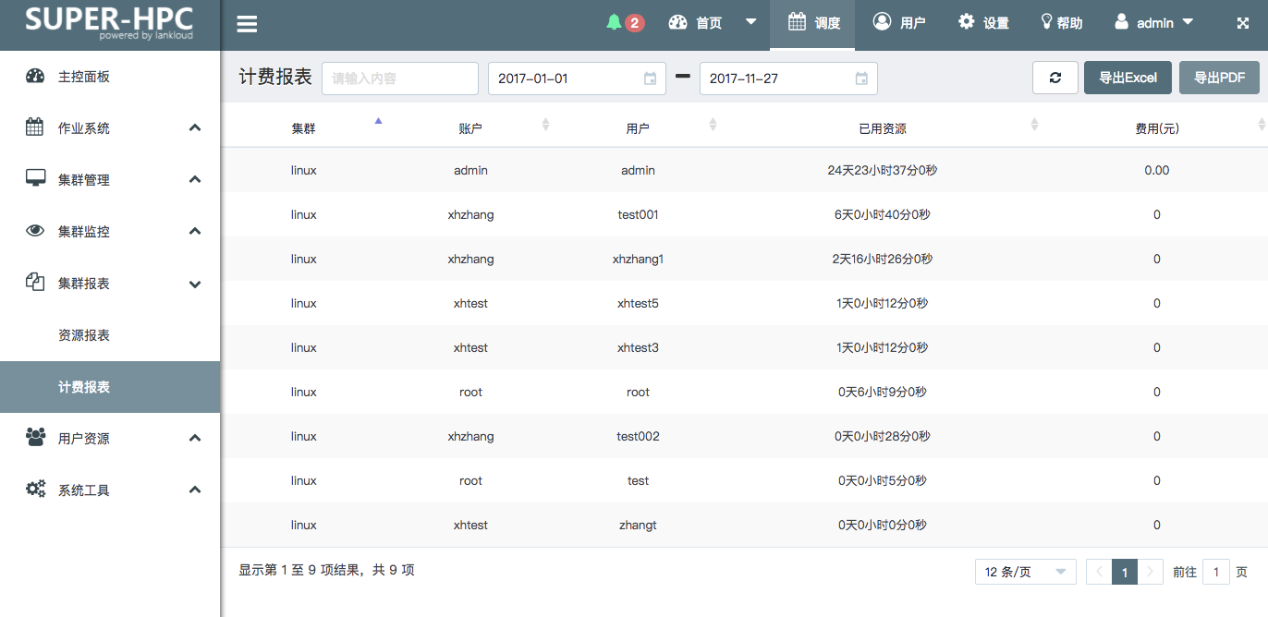Click the 导出PDF button
This screenshot has width=1268, height=617.
1219,78
